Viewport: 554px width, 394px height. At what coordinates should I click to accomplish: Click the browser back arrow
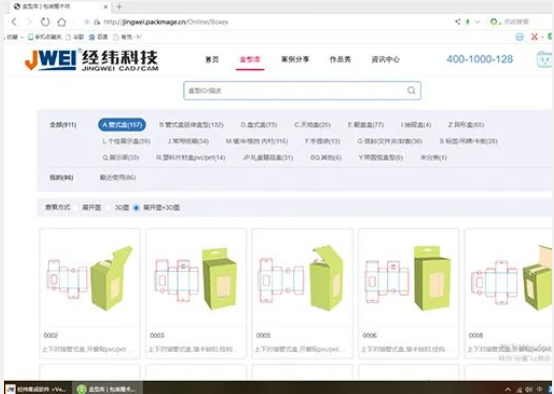[x=14, y=22]
